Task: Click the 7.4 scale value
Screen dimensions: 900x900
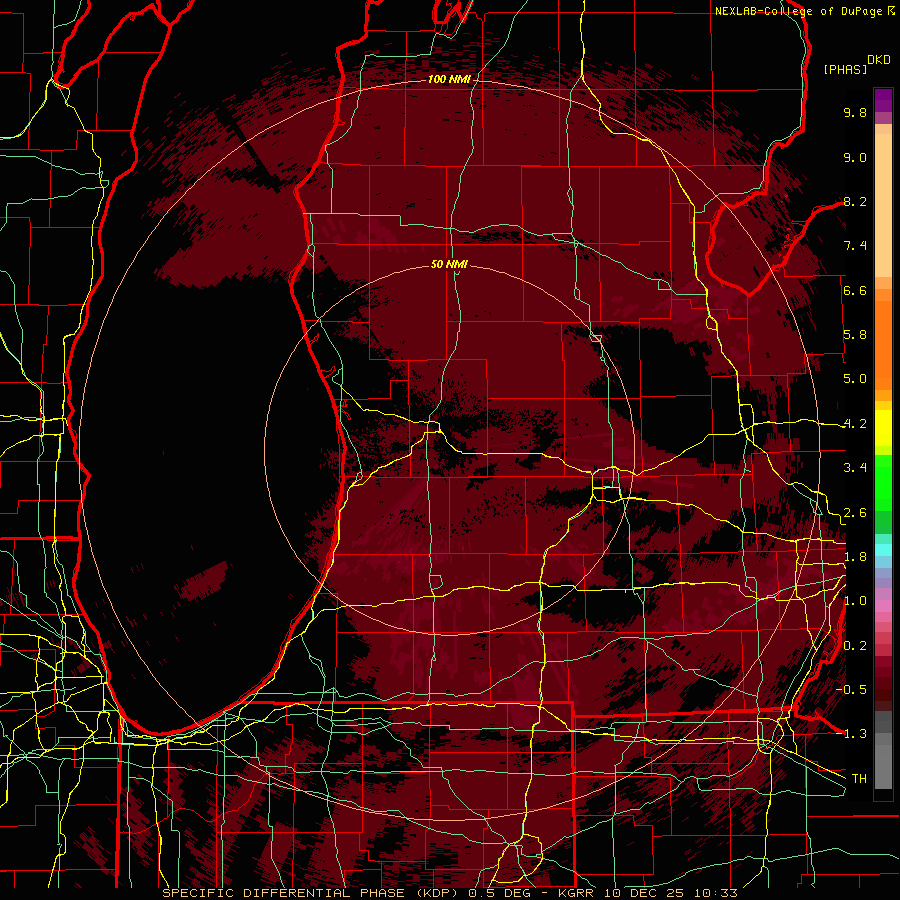Action: click(855, 246)
